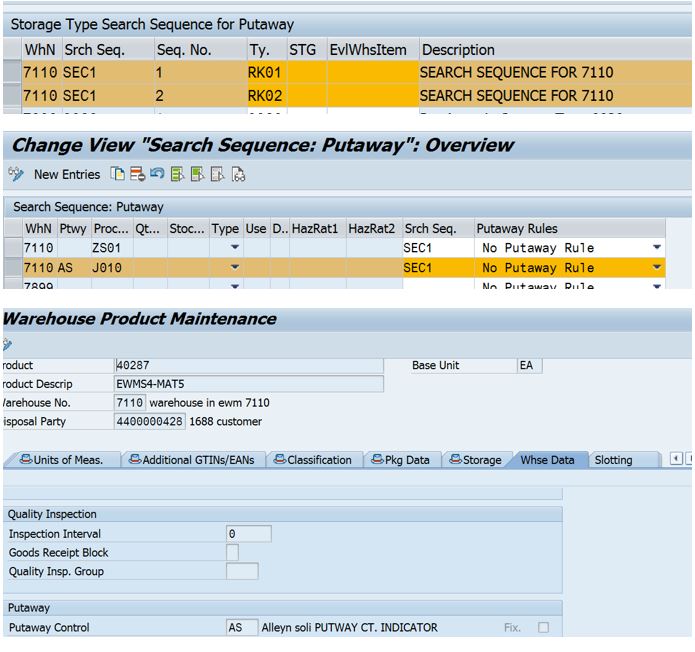Open the Pkg Data tab

(x=400, y=460)
